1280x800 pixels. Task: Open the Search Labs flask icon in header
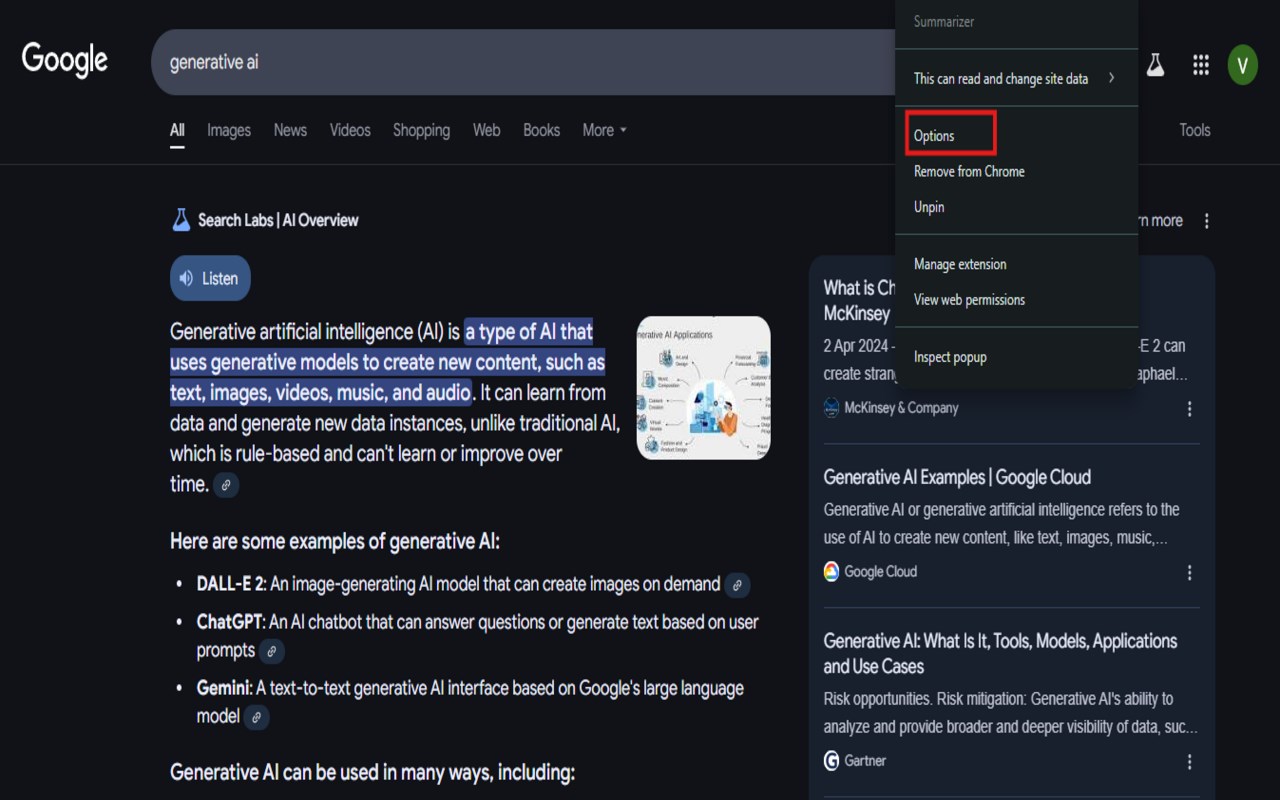tap(1155, 65)
